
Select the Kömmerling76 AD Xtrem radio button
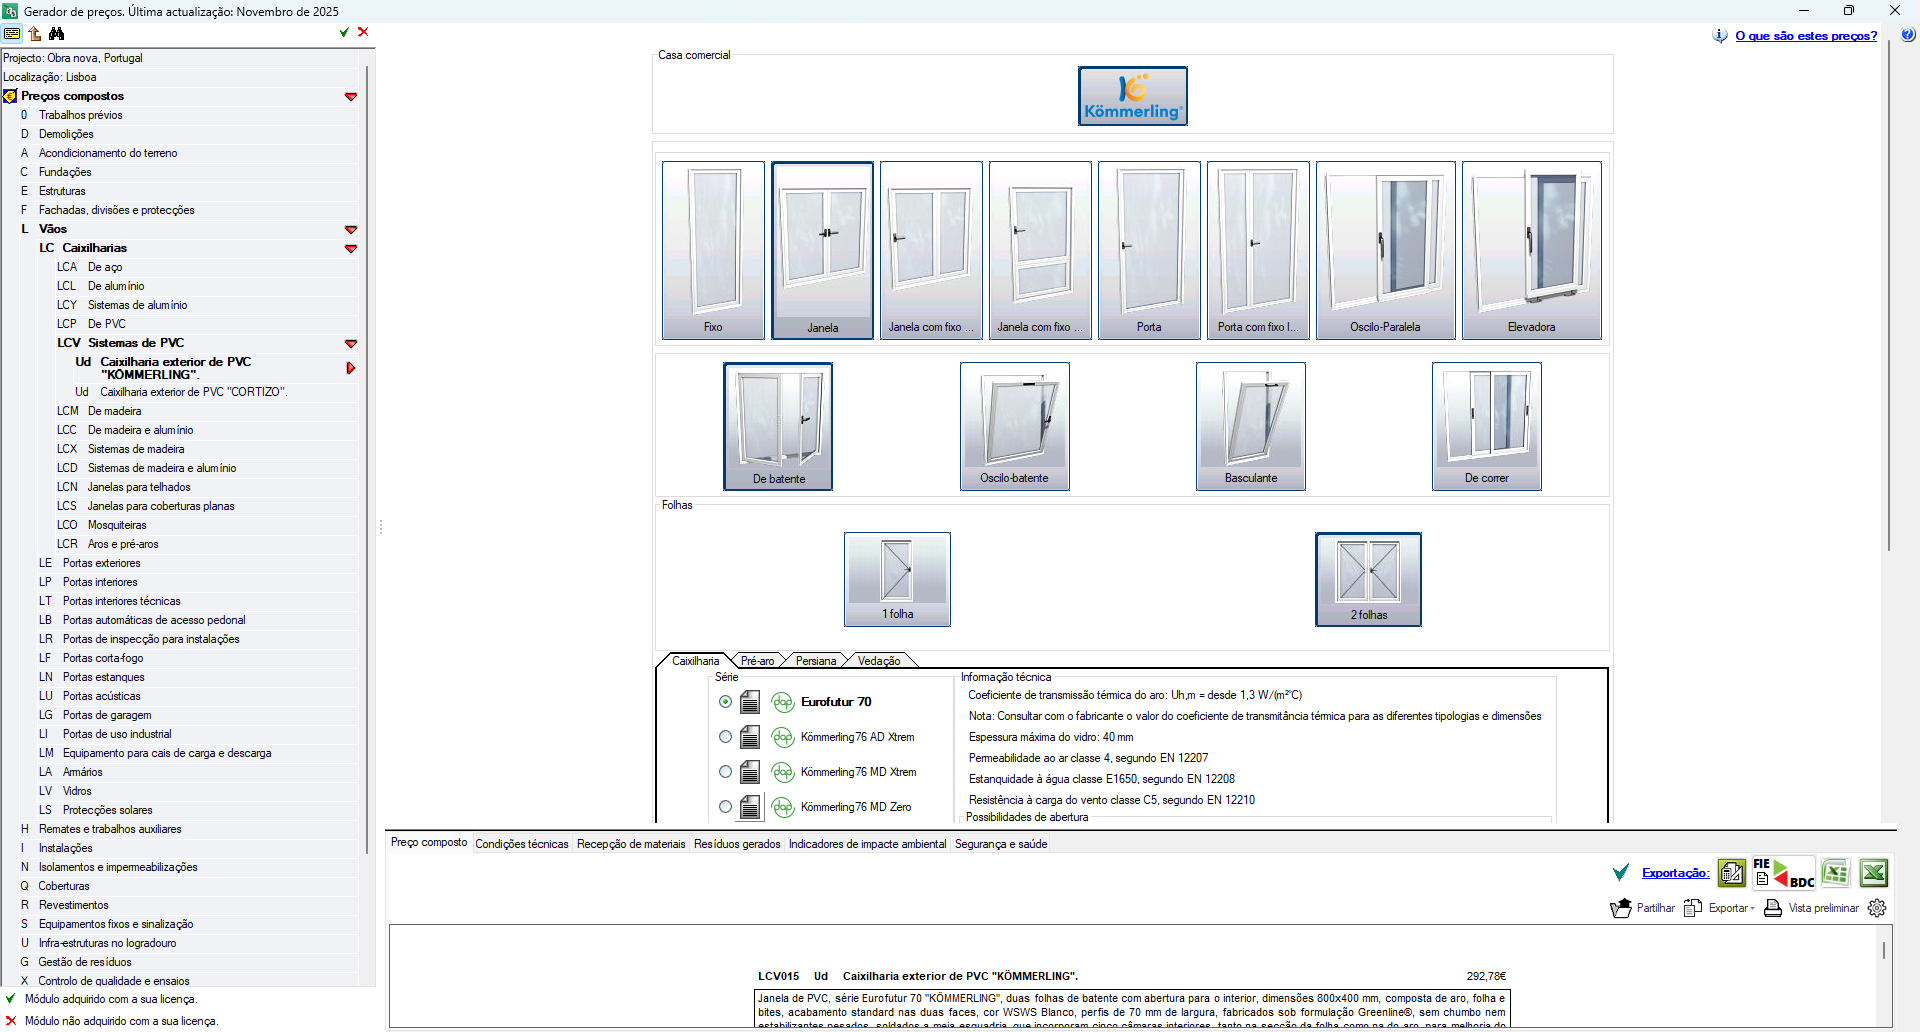(726, 737)
